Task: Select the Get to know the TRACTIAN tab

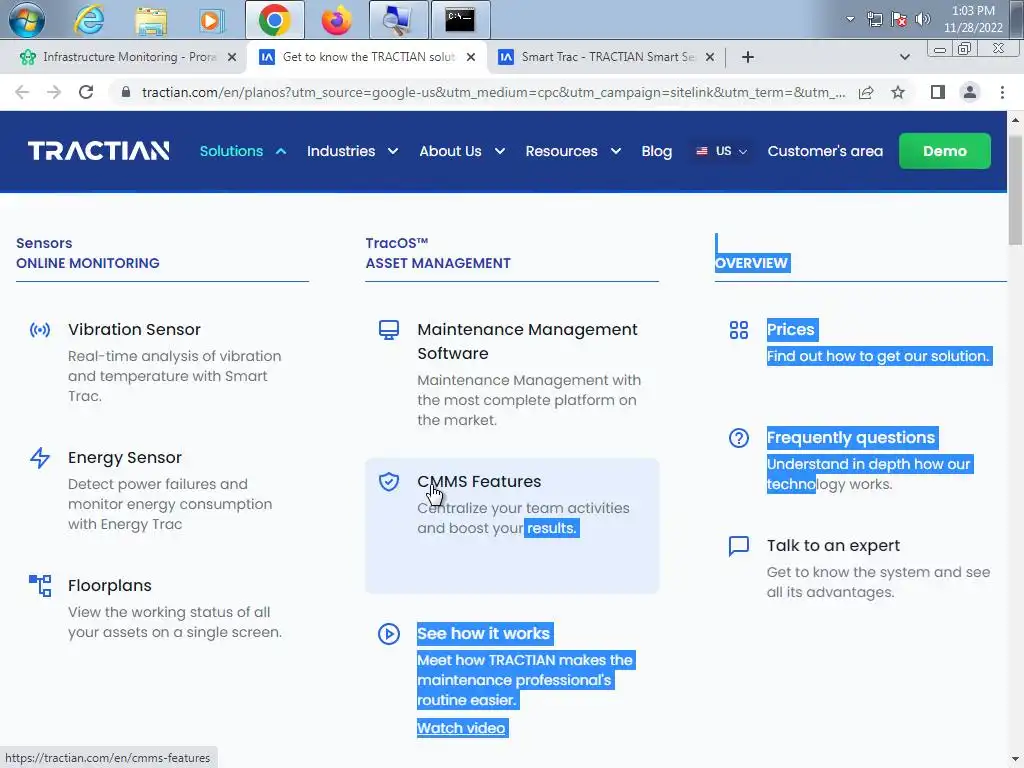Action: tap(368, 57)
